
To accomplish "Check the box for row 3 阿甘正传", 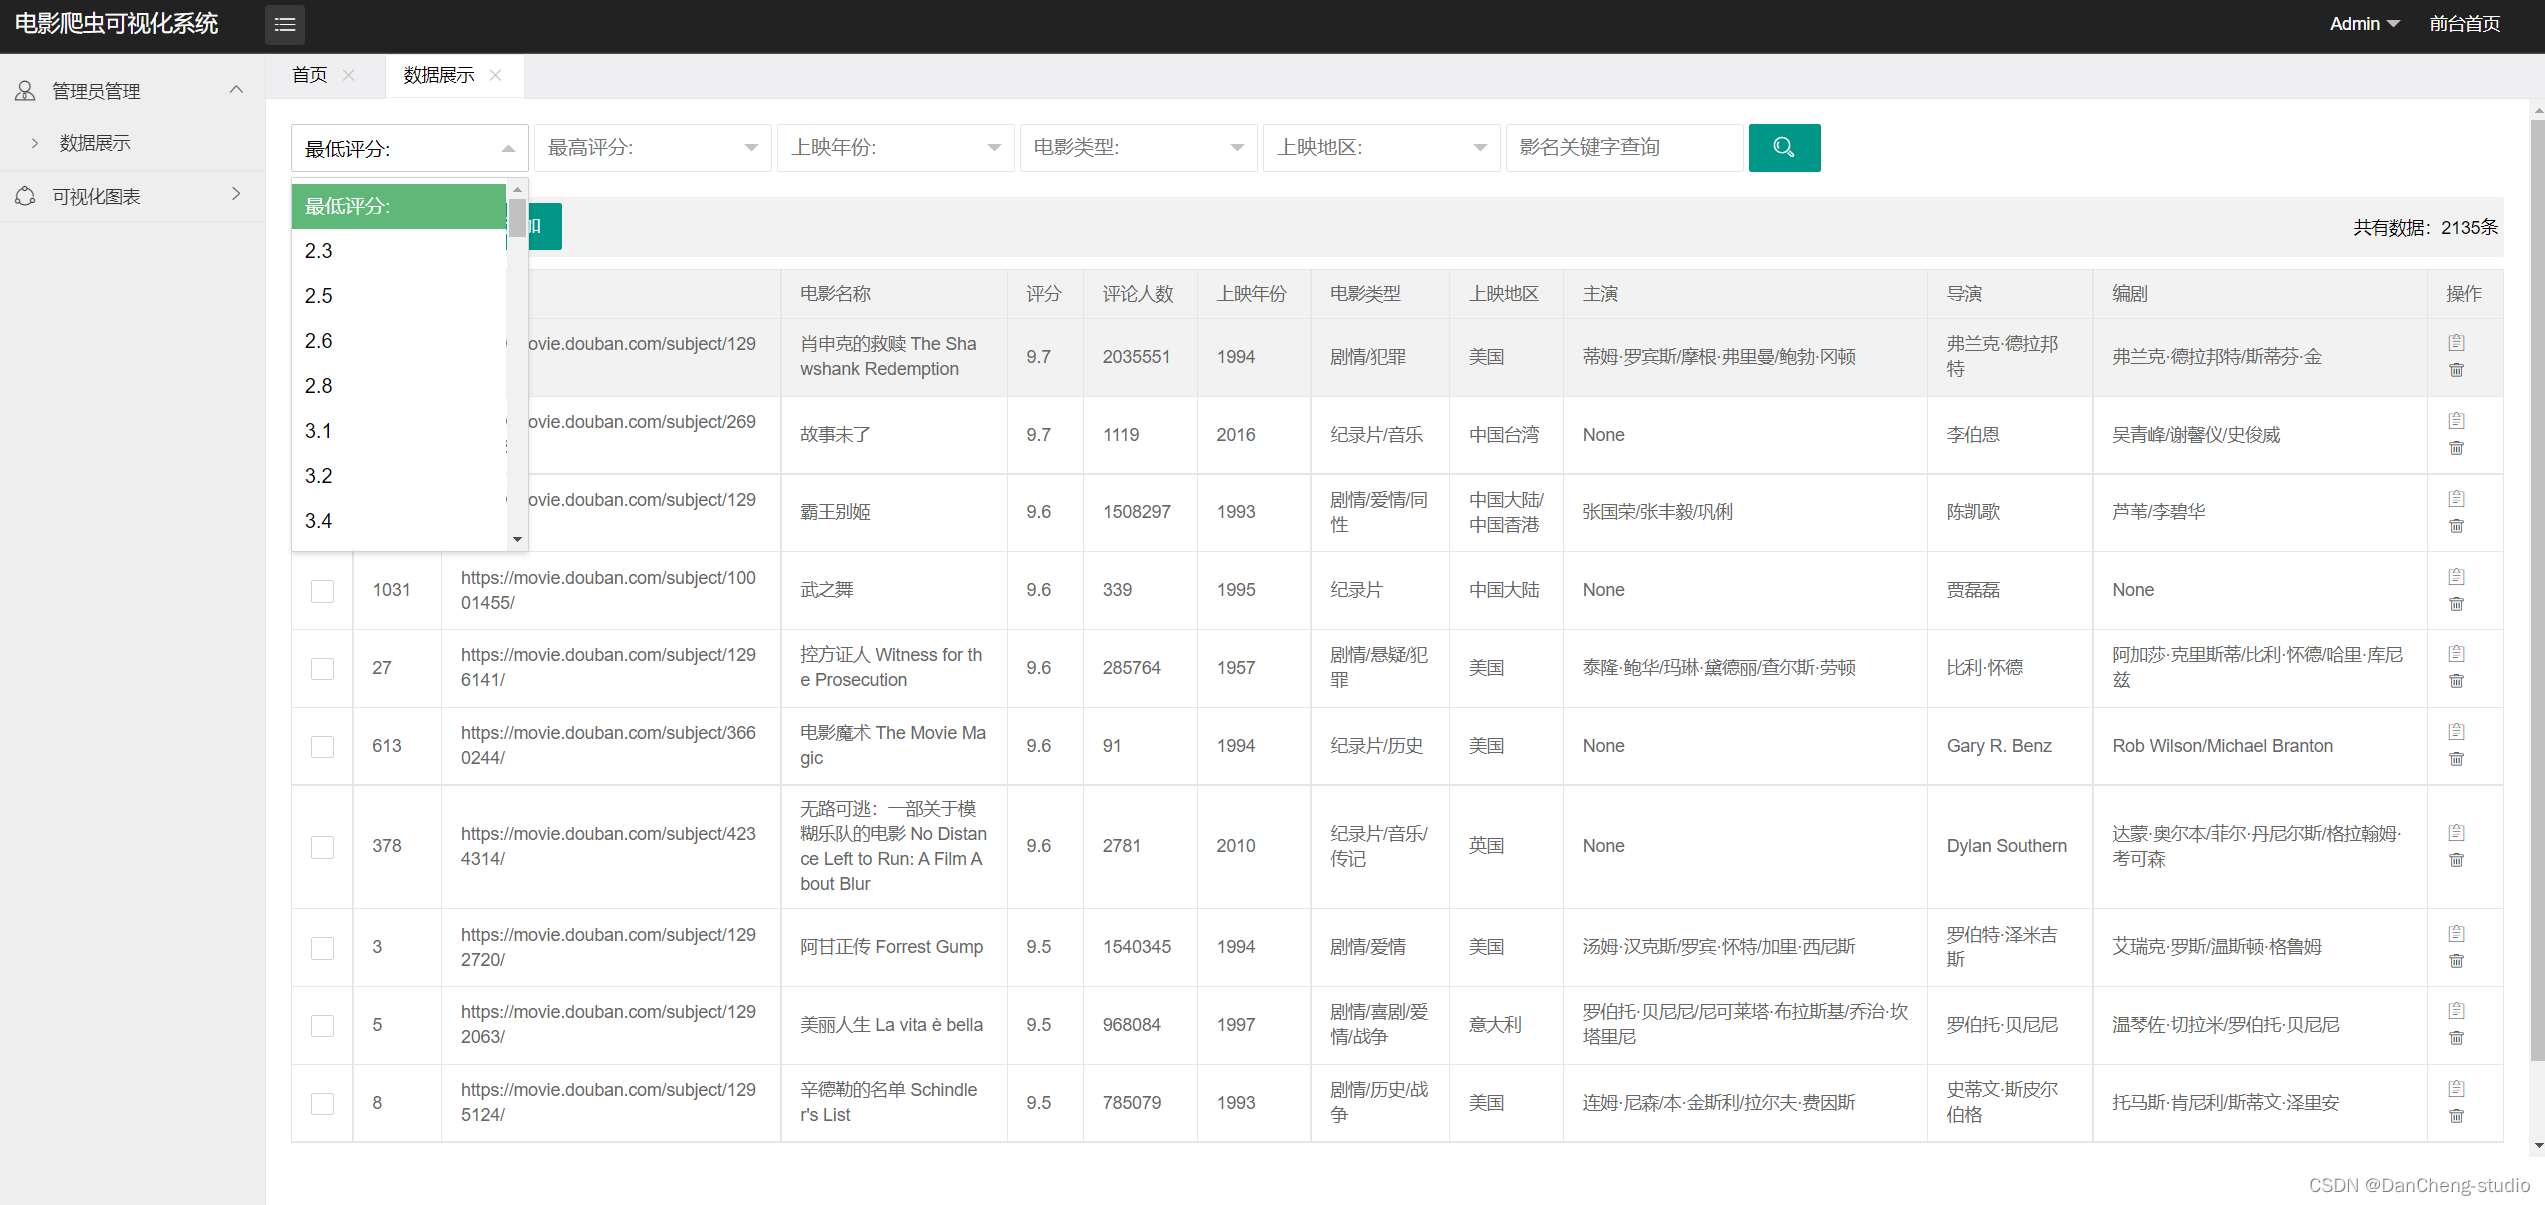I will click(322, 948).
